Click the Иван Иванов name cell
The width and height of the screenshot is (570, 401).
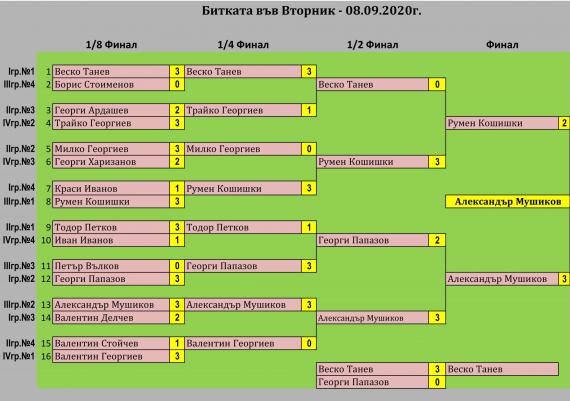point(111,240)
